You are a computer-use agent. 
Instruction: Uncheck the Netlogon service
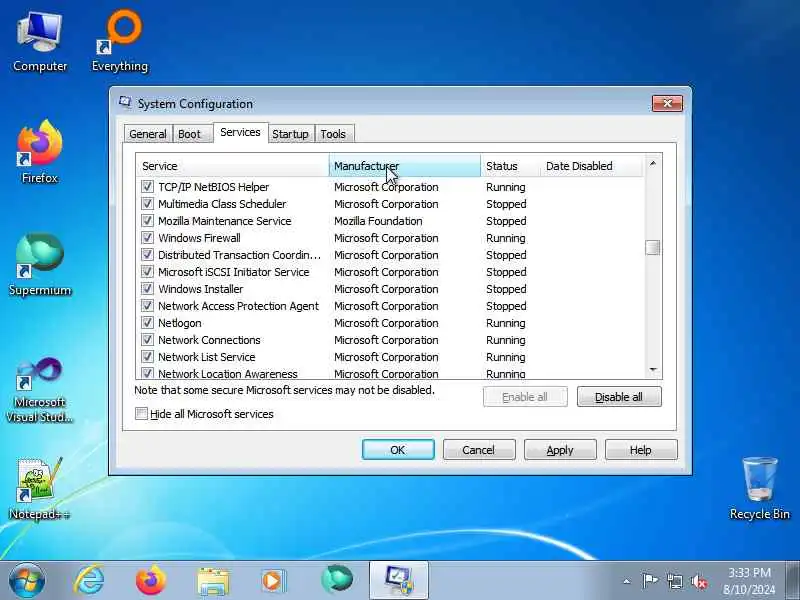pyautogui.click(x=147, y=322)
